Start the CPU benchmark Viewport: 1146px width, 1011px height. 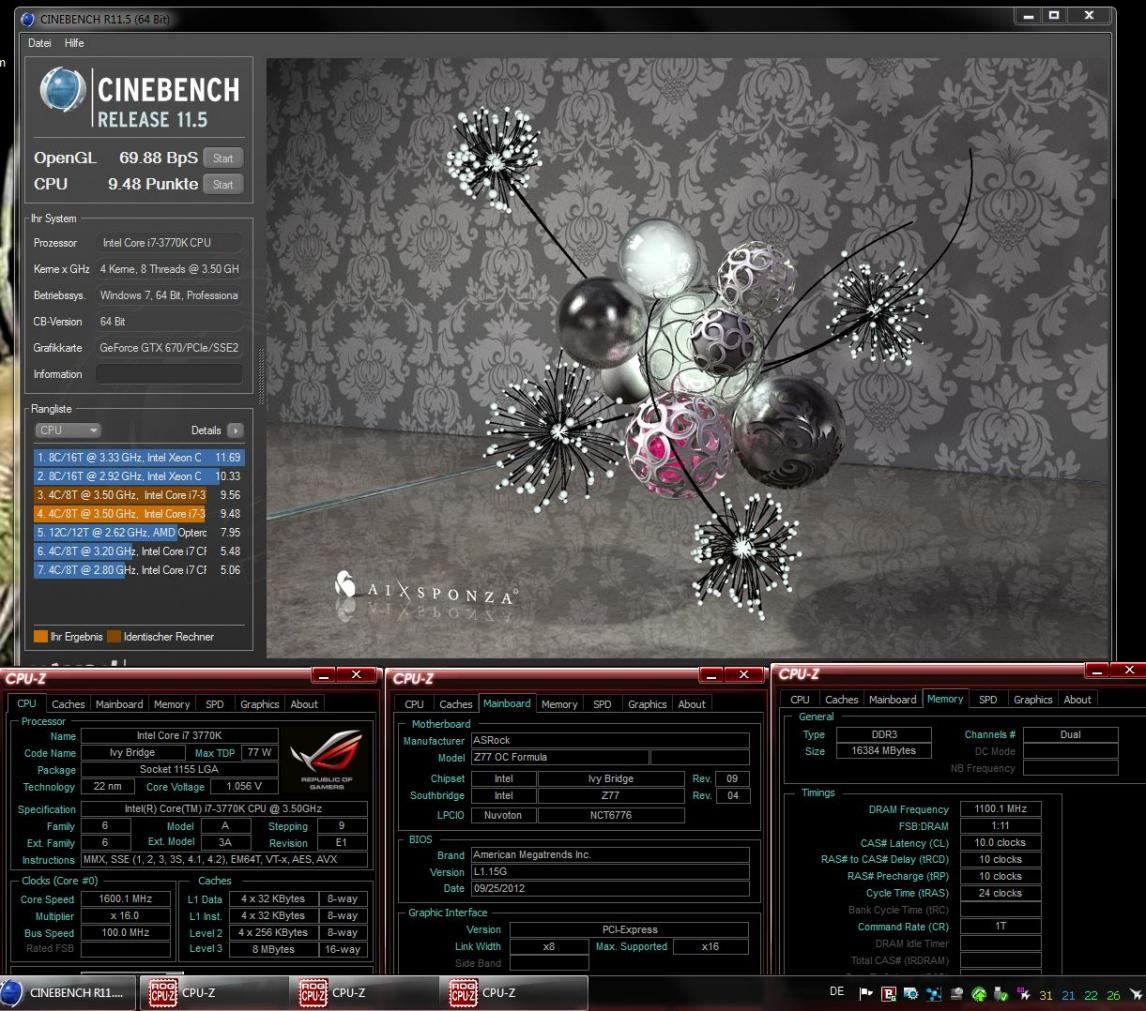pyautogui.click(x=223, y=184)
